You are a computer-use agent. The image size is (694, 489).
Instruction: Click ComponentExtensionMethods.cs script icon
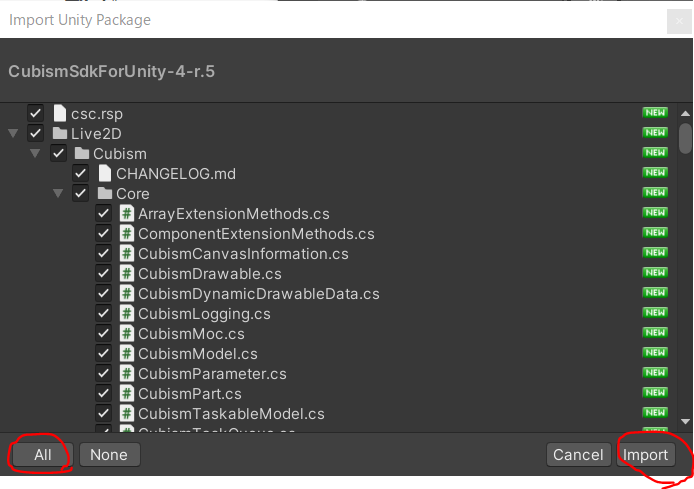(x=127, y=234)
